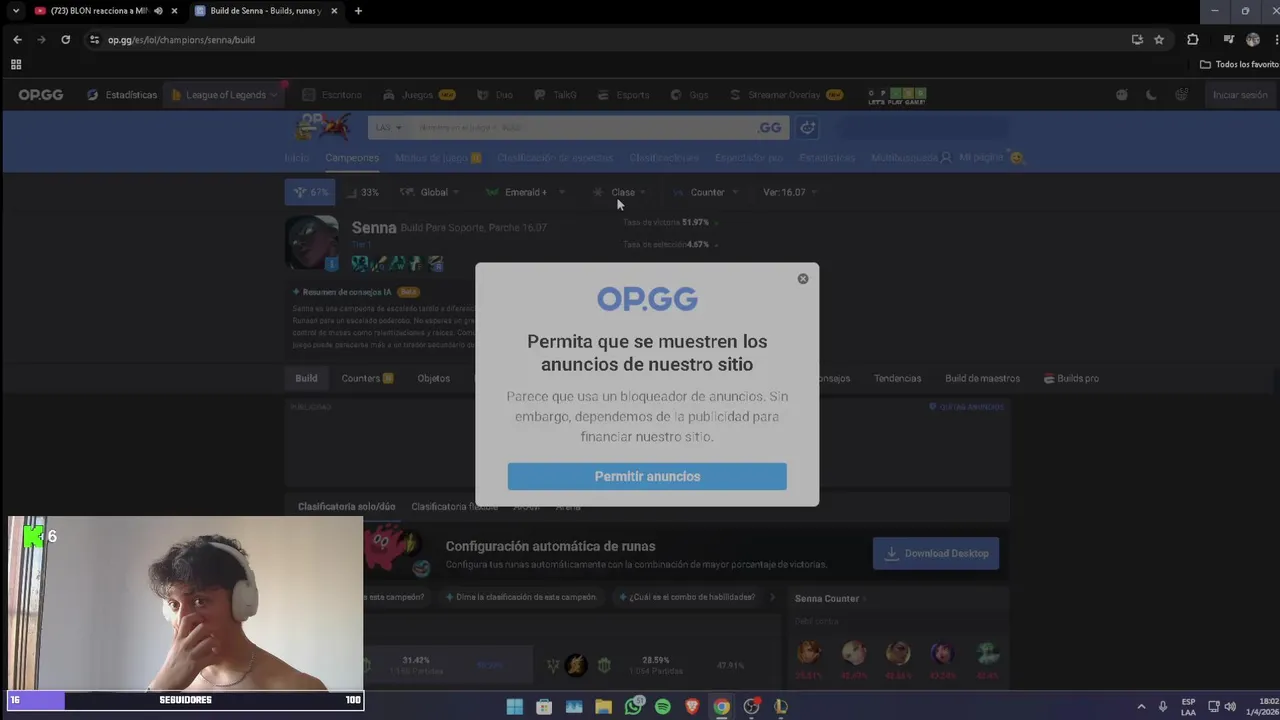
Task: Go back with the browser back arrow
Action: coord(17,40)
